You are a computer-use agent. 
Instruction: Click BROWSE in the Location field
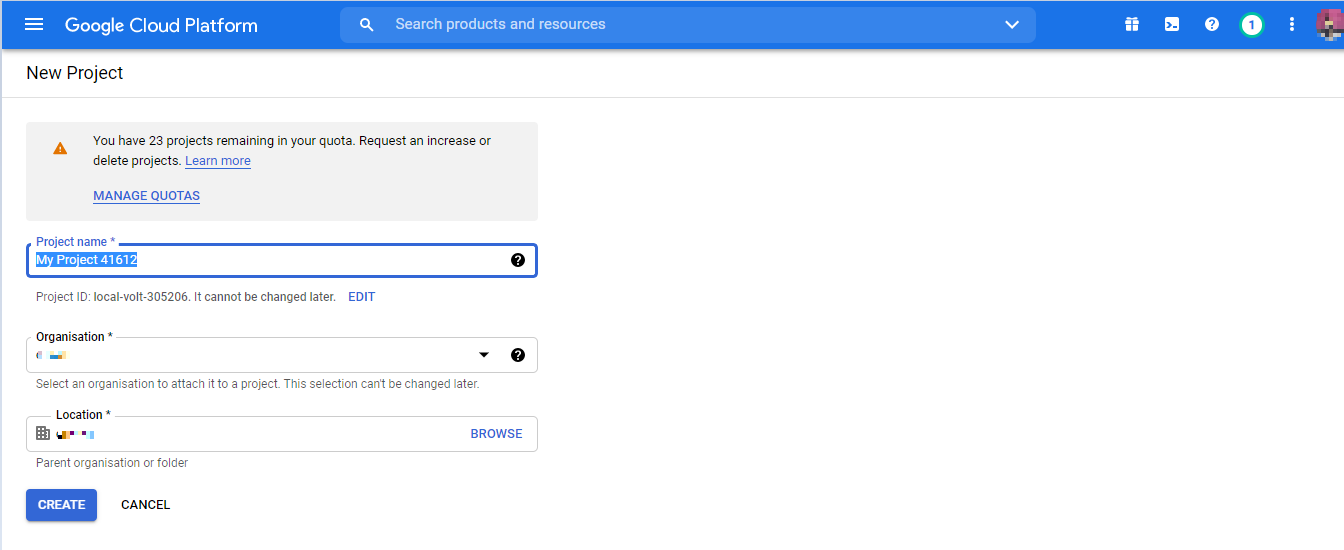tap(497, 434)
